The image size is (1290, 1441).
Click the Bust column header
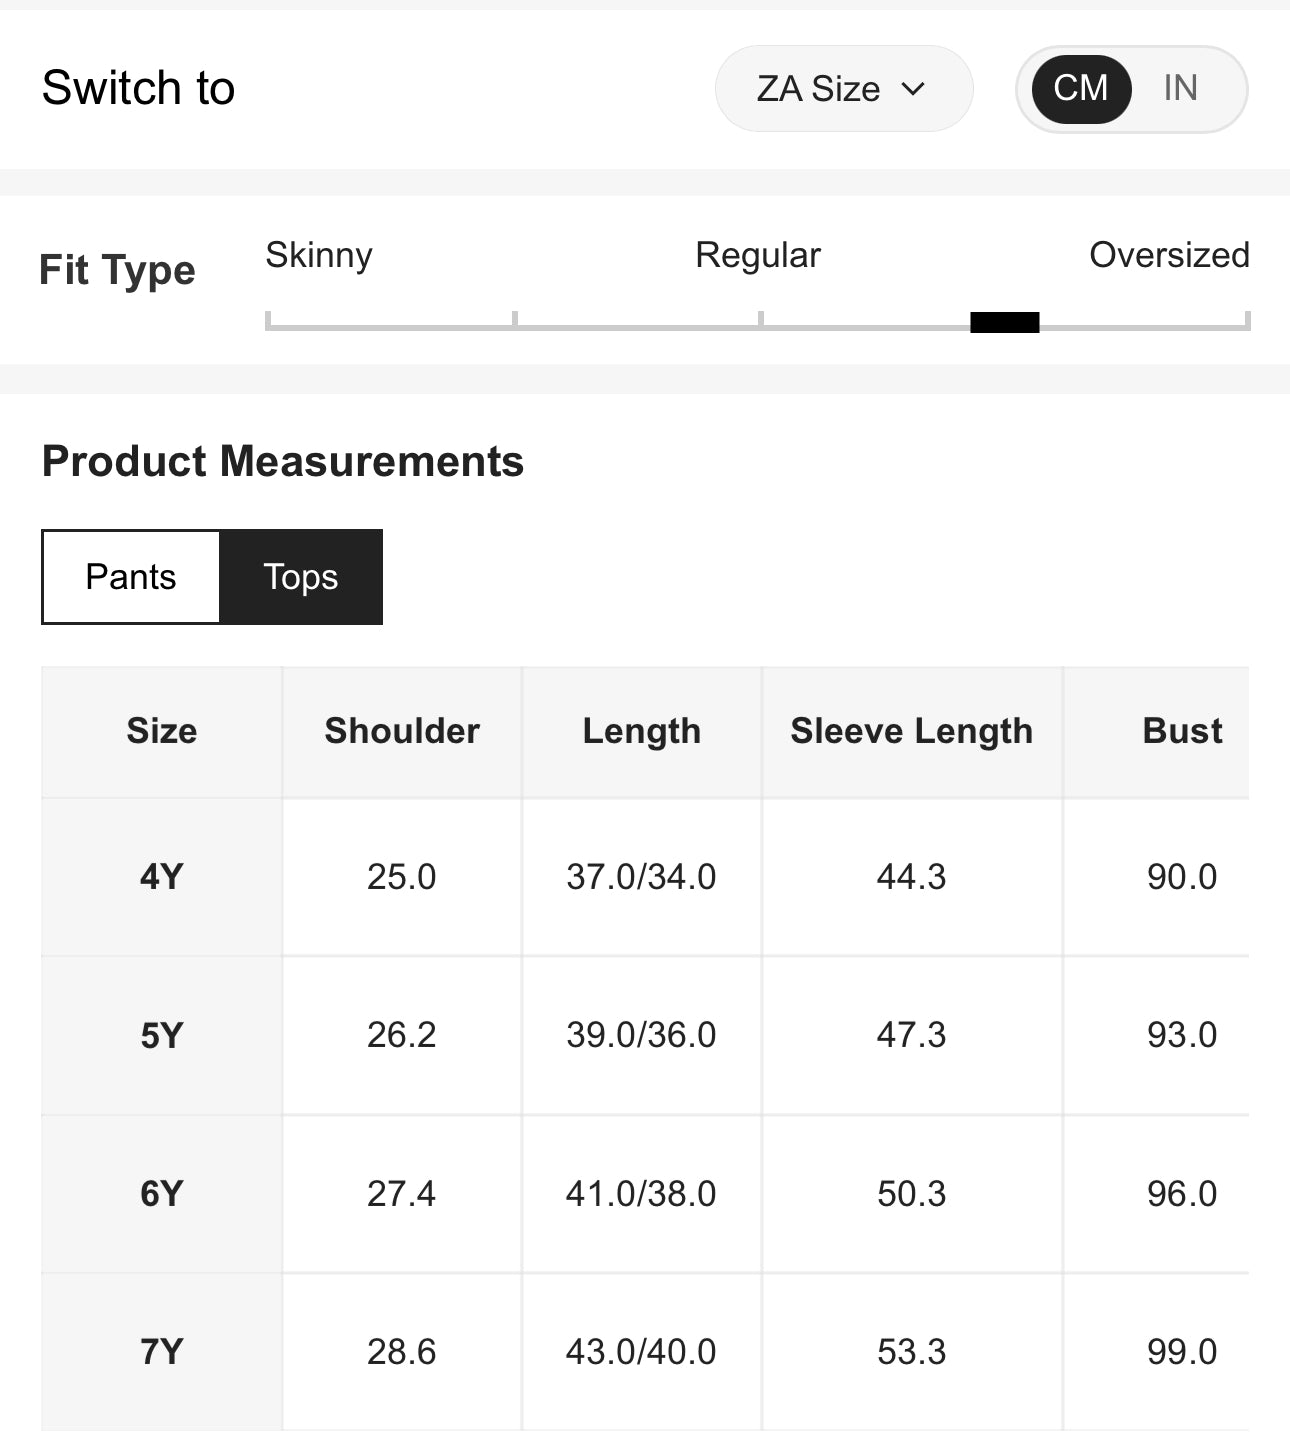tap(1182, 731)
